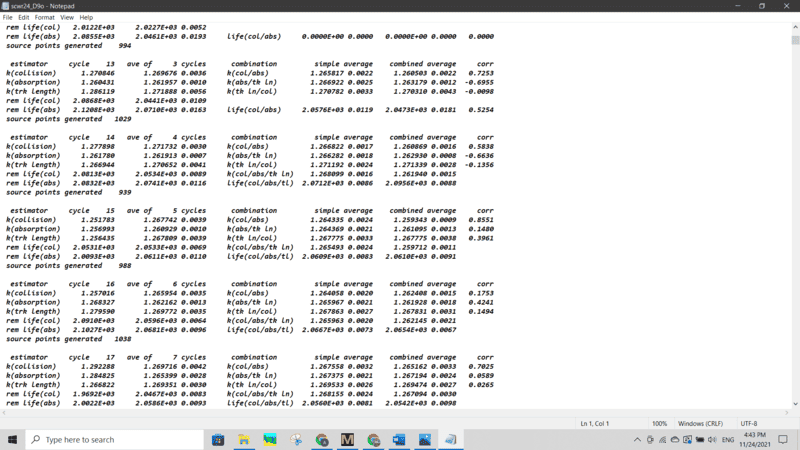The height and width of the screenshot is (450, 800).
Task: Click the active Notepad taskbar icon
Action: coord(451,439)
